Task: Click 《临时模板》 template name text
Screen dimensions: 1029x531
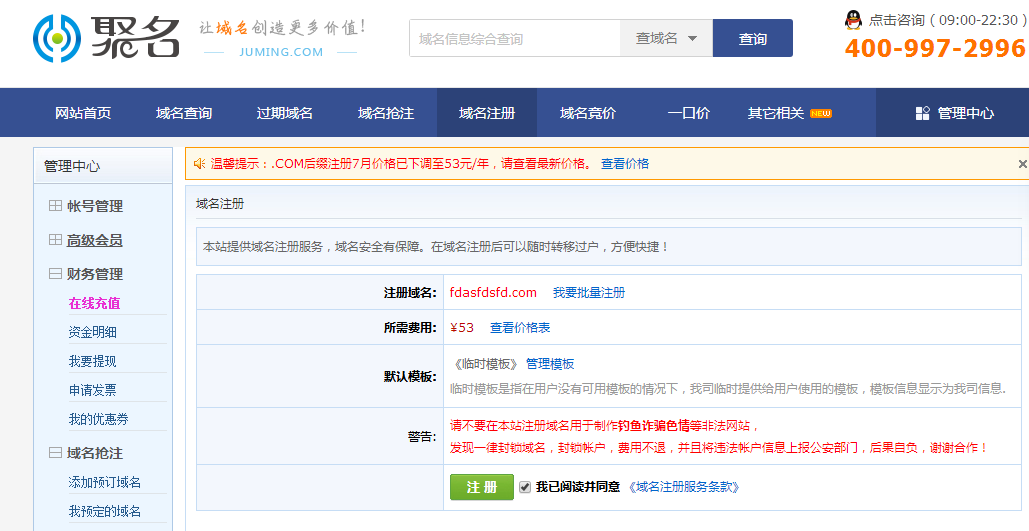Action: click(x=486, y=364)
